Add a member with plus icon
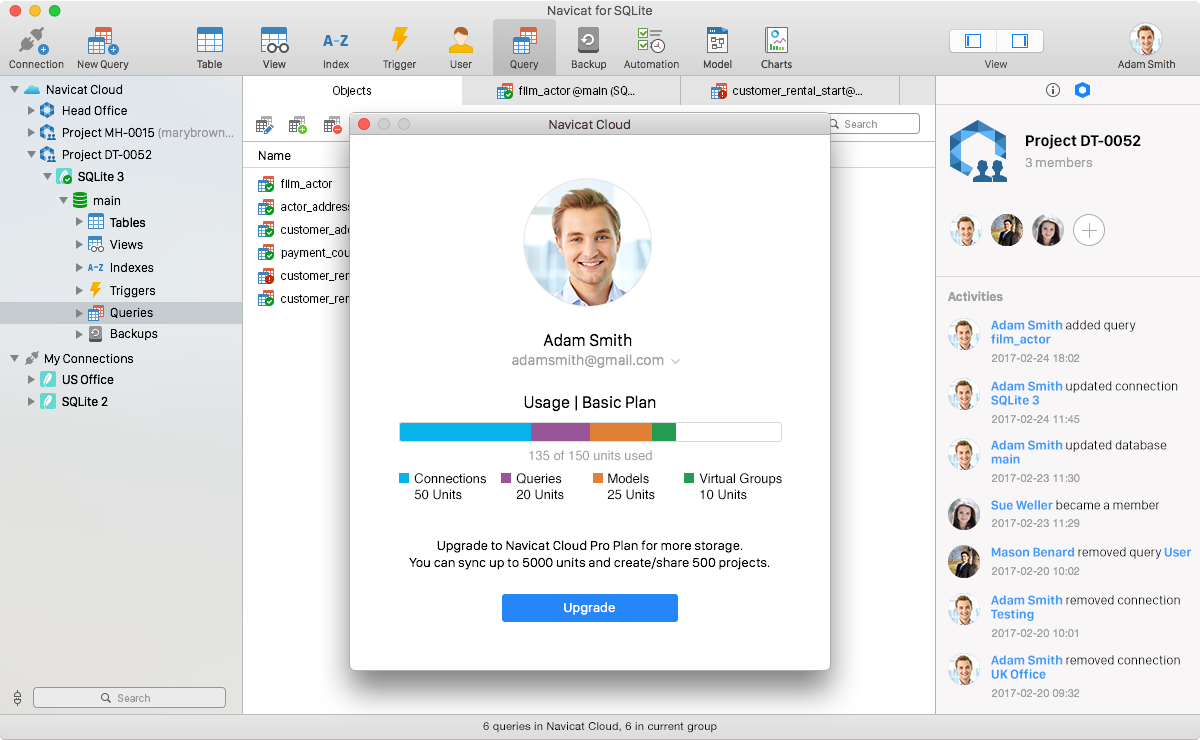Image resolution: width=1200 pixels, height=740 pixels. click(x=1089, y=231)
